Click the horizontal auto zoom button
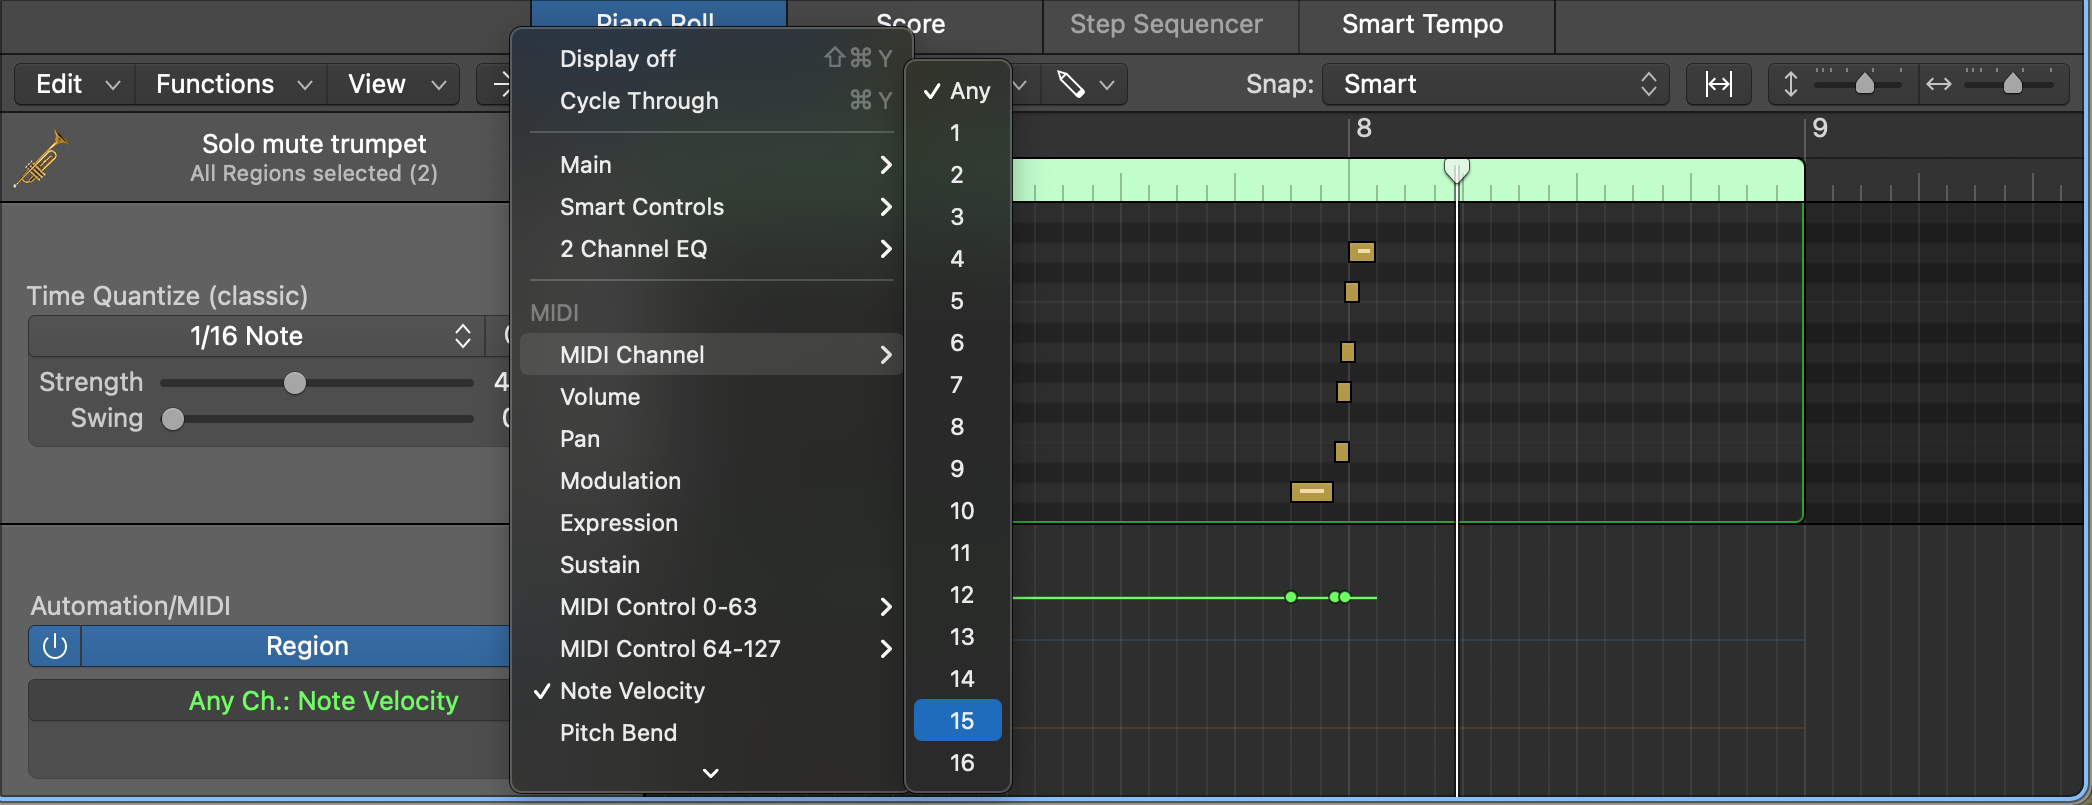This screenshot has height=805, width=2092. coord(1718,85)
